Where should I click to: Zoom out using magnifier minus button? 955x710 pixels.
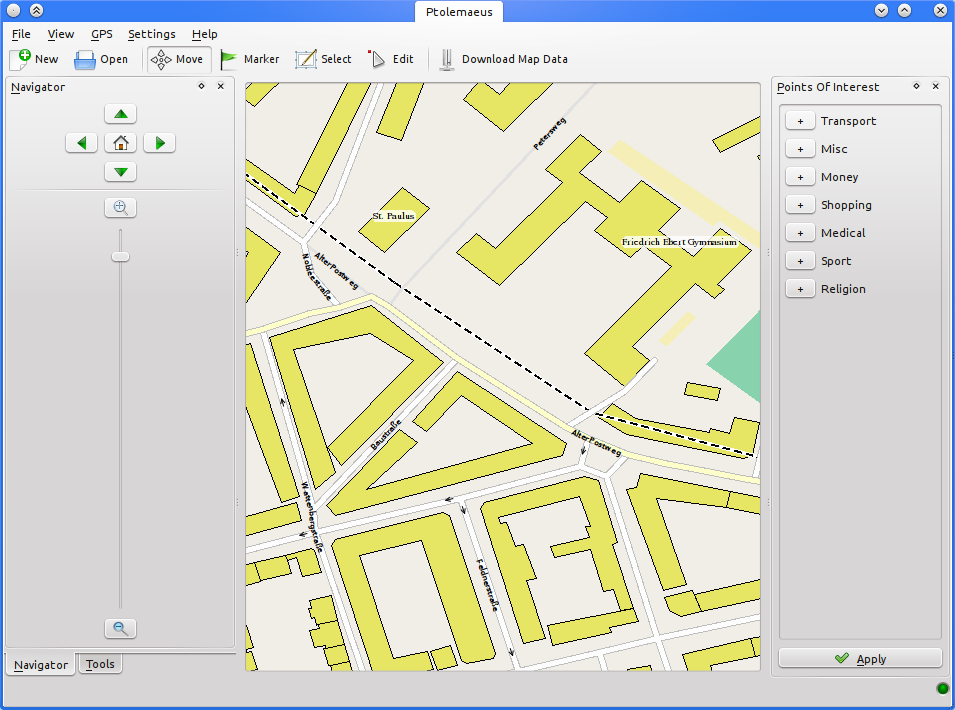[x=120, y=629]
